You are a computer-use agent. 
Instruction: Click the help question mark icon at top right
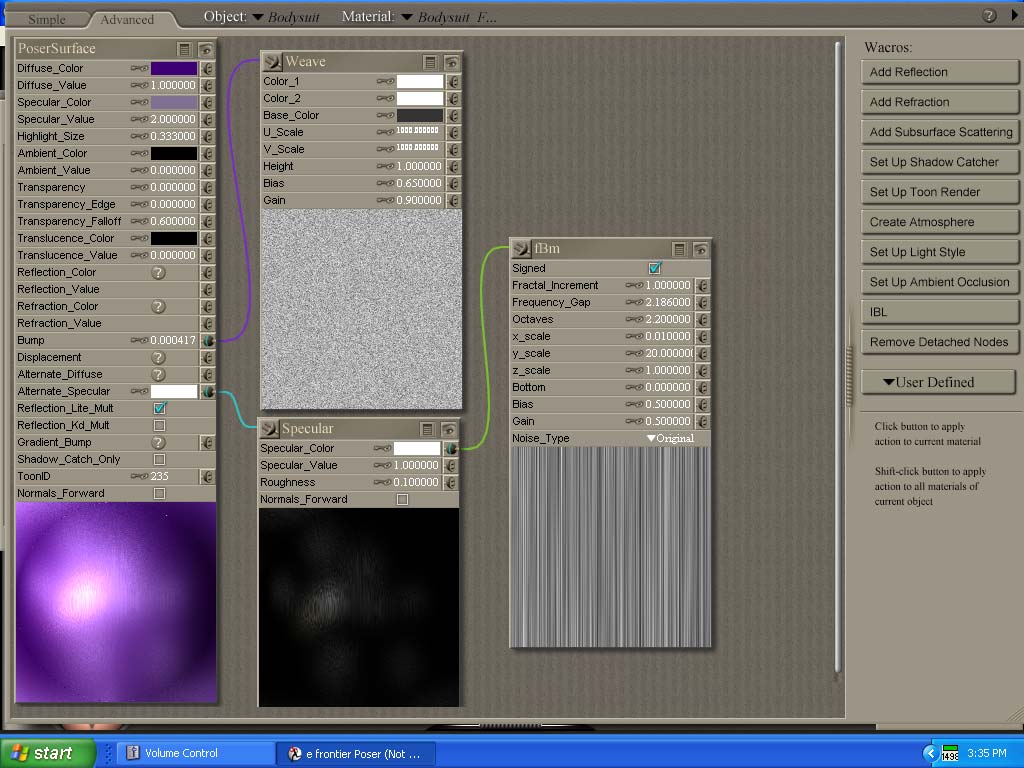coord(989,16)
